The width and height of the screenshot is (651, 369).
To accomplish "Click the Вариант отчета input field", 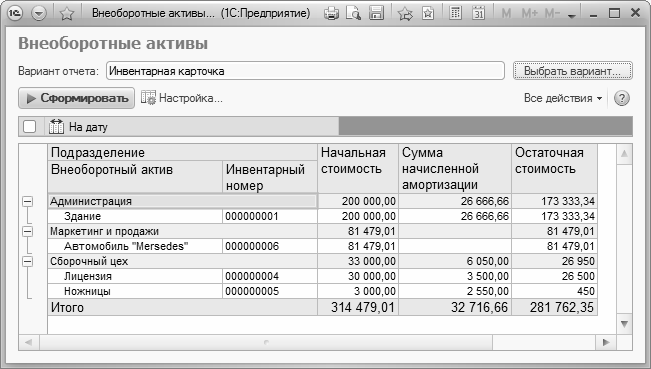I will (305, 71).
